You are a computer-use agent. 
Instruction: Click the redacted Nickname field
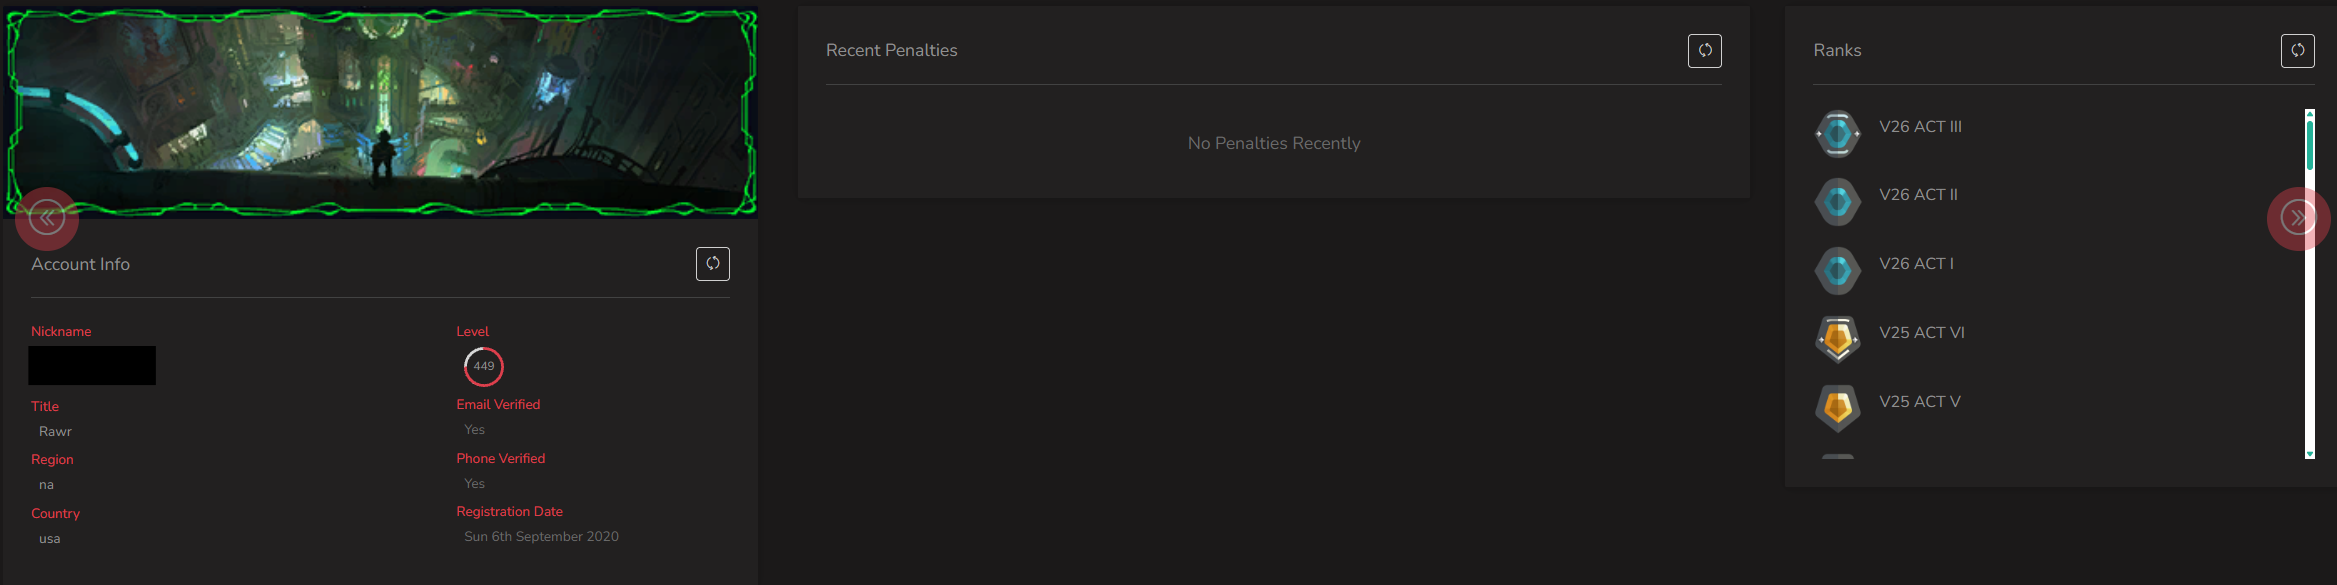(92, 365)
